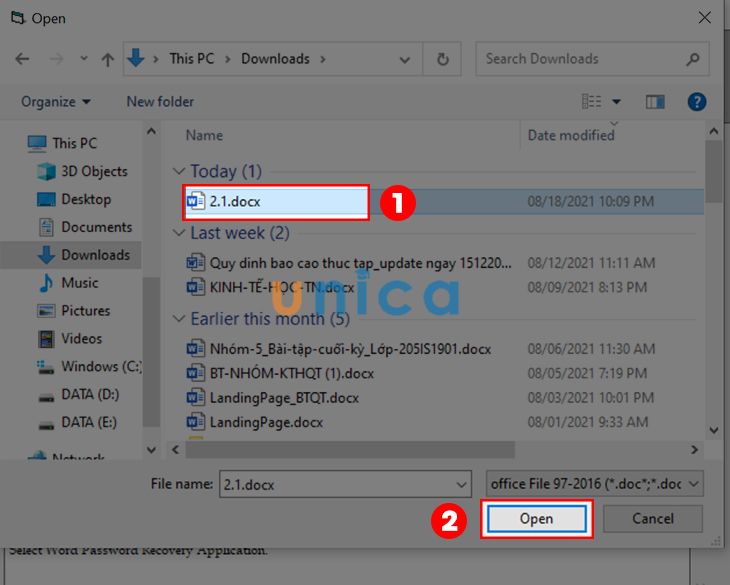Click the Open button
Viewport: 730px width, 585px height.
pyautogui.click(x=536, y=519)
